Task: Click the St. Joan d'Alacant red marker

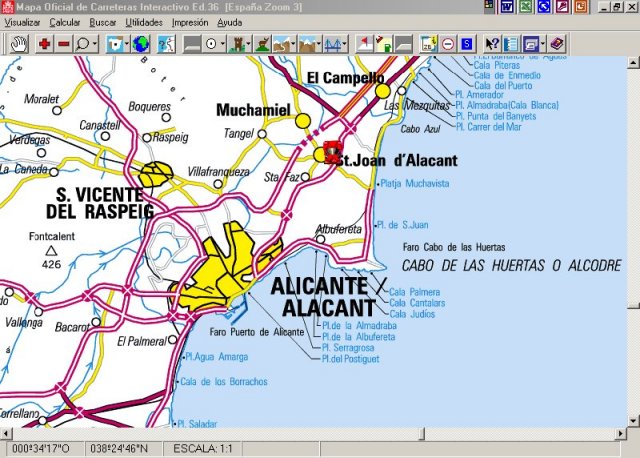Action: [x=334, y=149]
